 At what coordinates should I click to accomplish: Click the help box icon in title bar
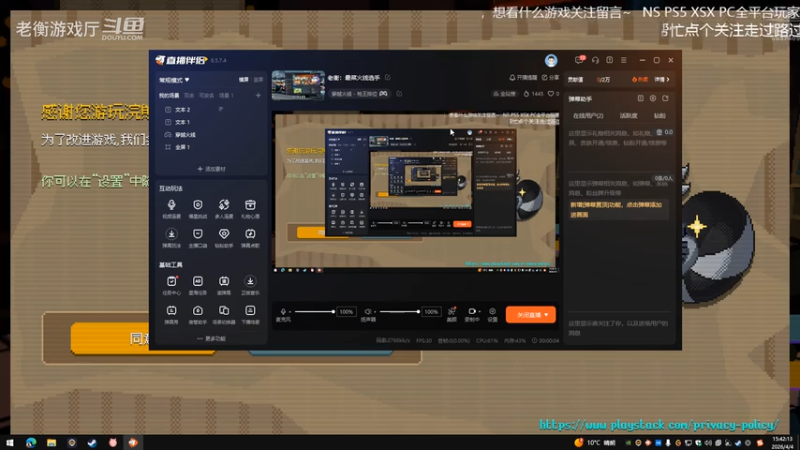click(609, 60)
